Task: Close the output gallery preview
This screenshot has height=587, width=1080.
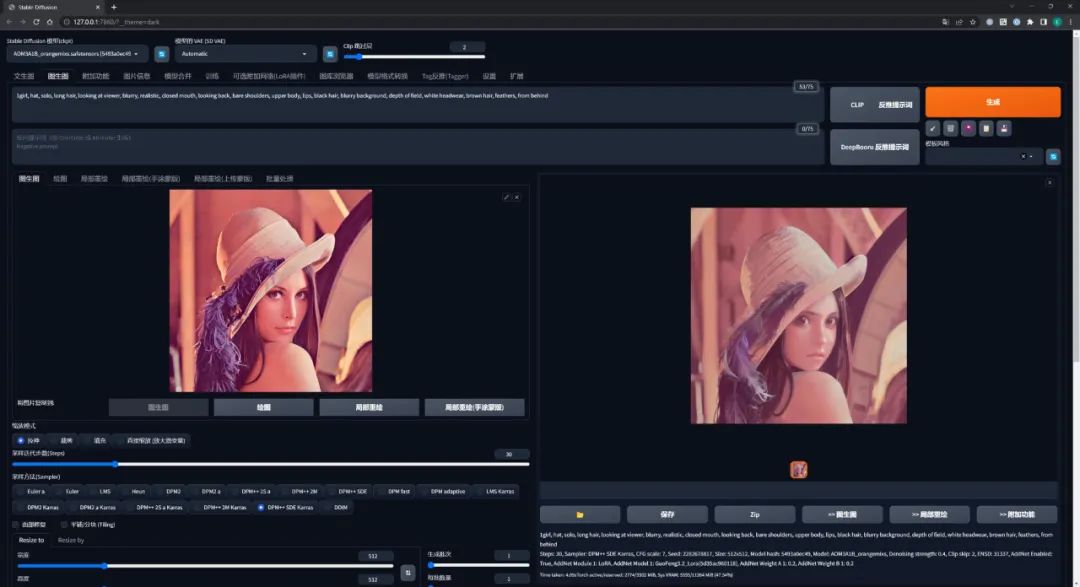Action: coord(1049,183)
